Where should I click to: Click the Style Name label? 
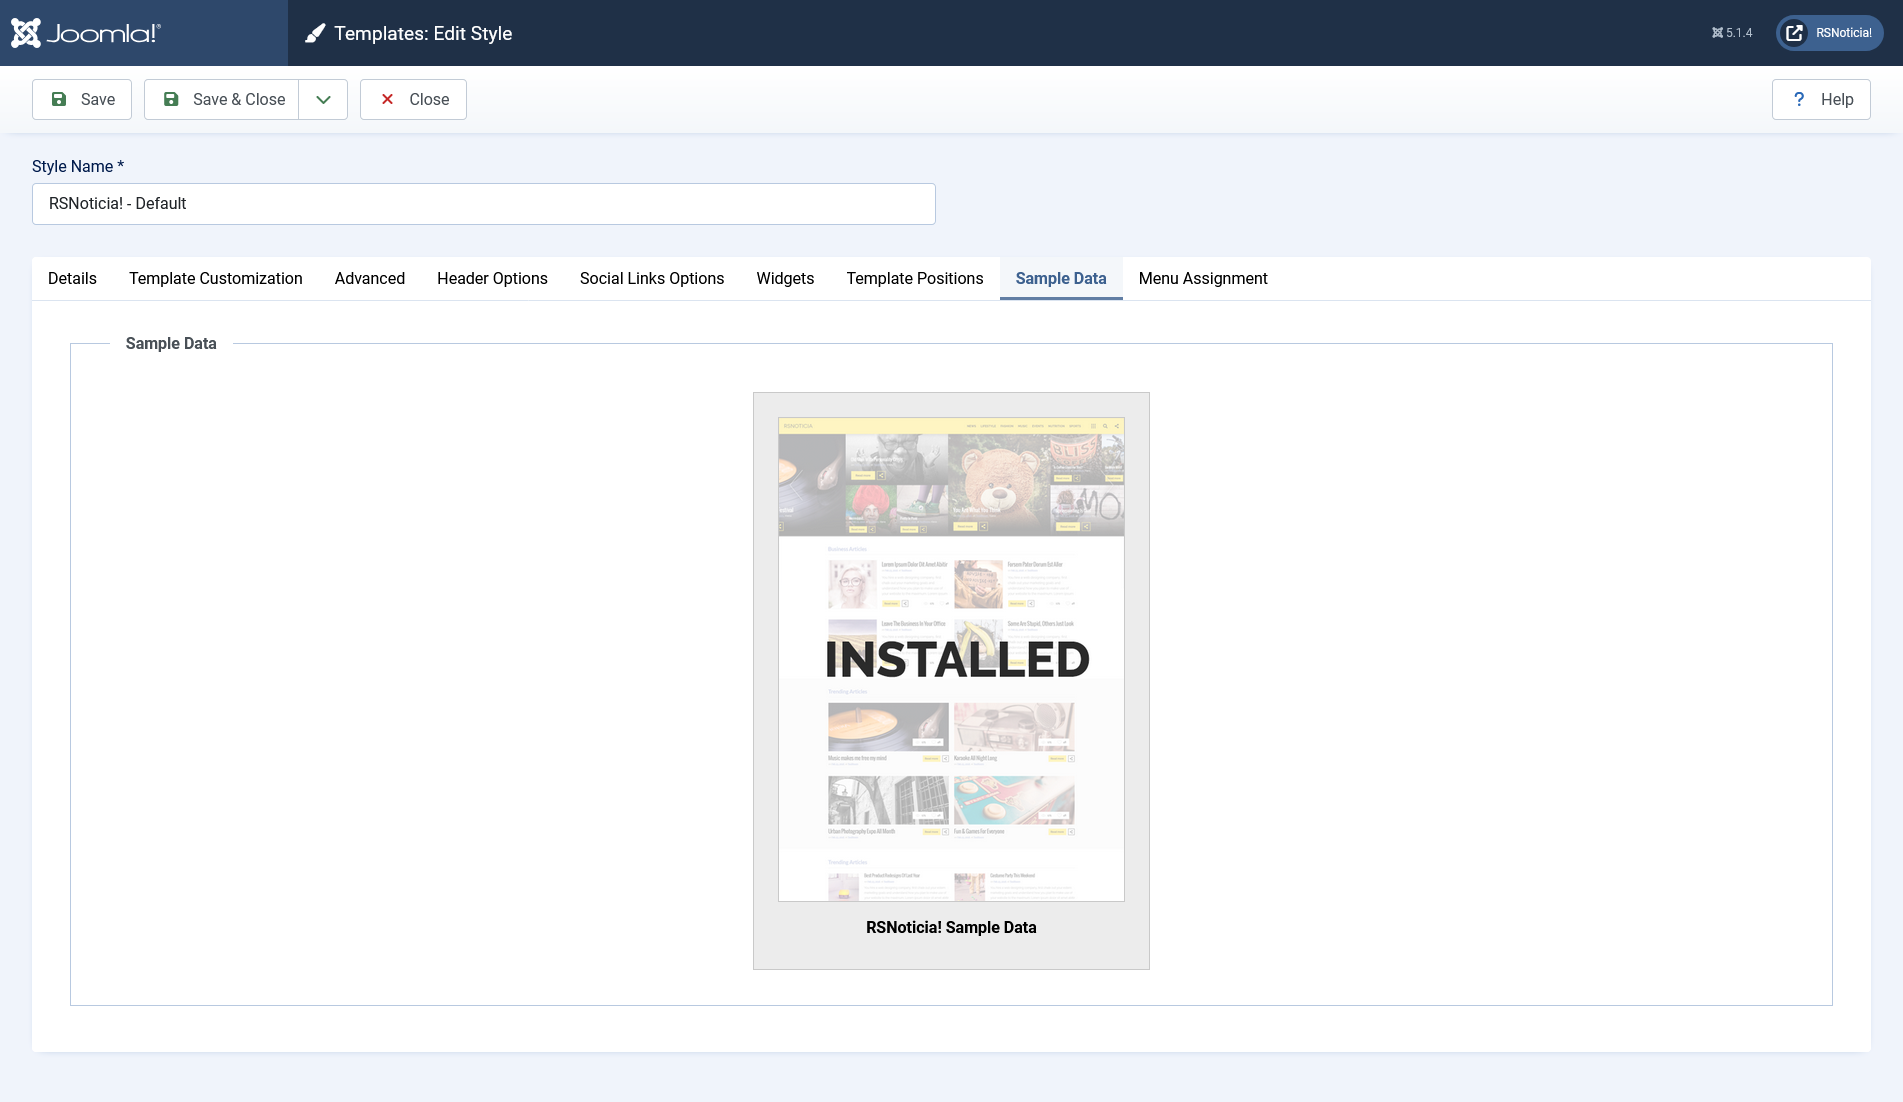(78, 167)
